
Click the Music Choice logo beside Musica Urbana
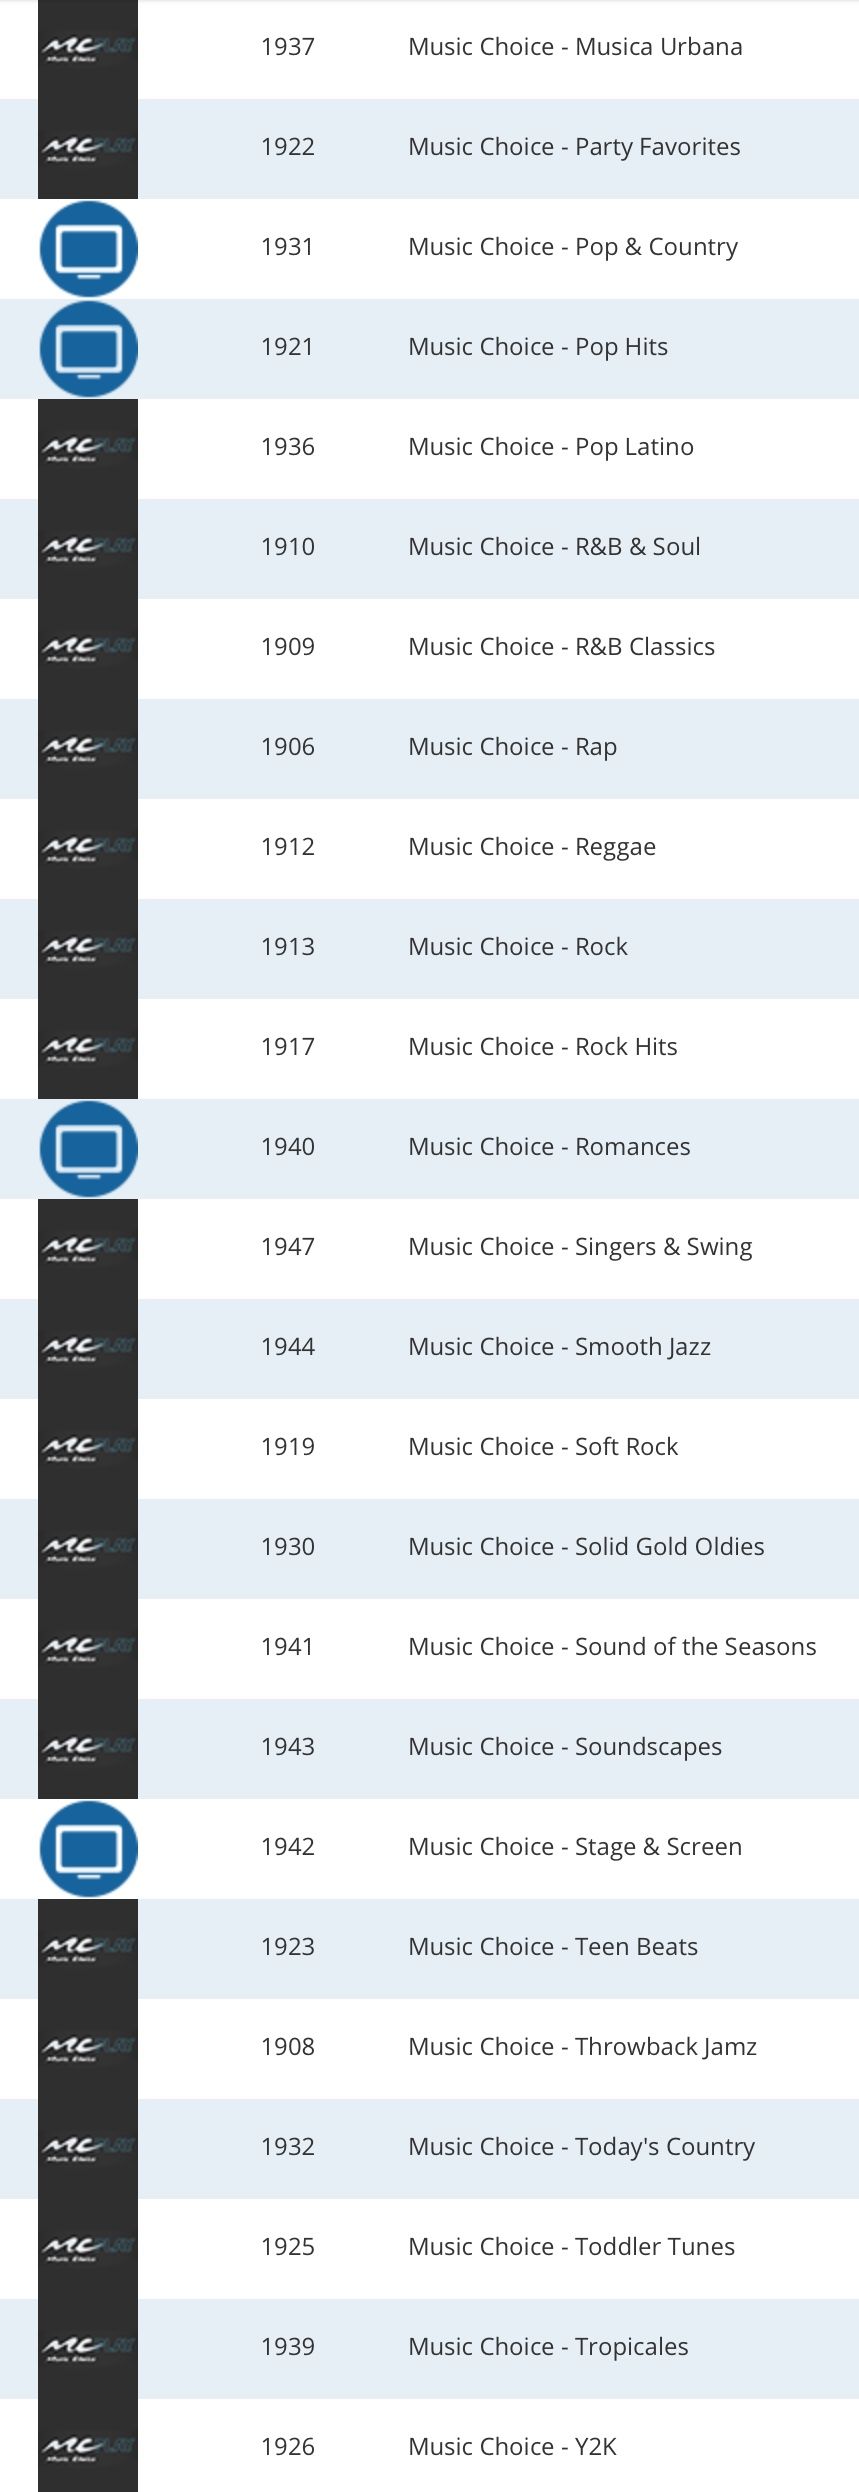(x=88, y=48)
